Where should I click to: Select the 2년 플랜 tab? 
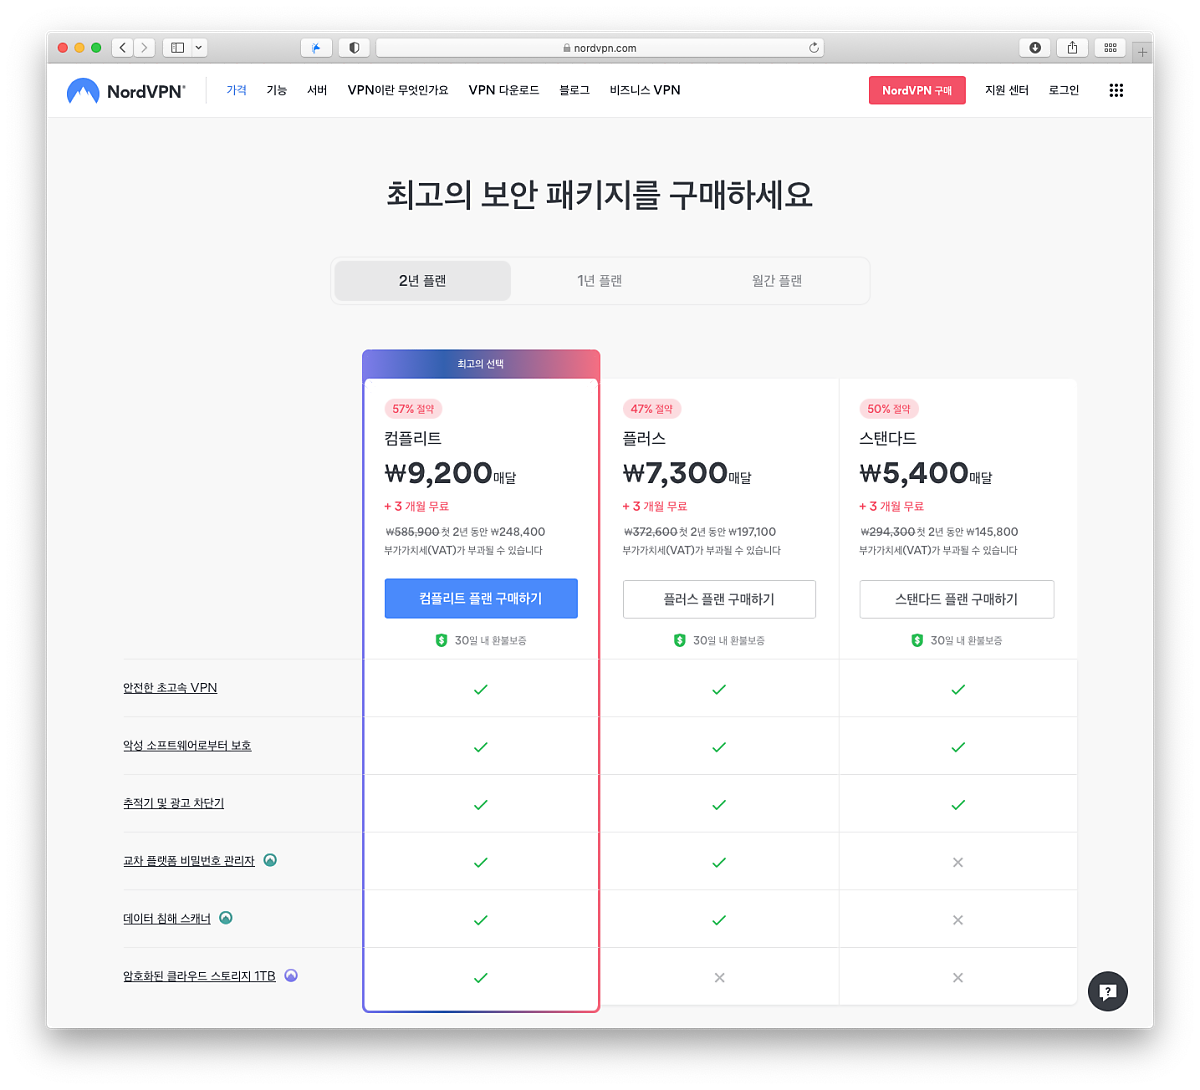click(423, 281)
